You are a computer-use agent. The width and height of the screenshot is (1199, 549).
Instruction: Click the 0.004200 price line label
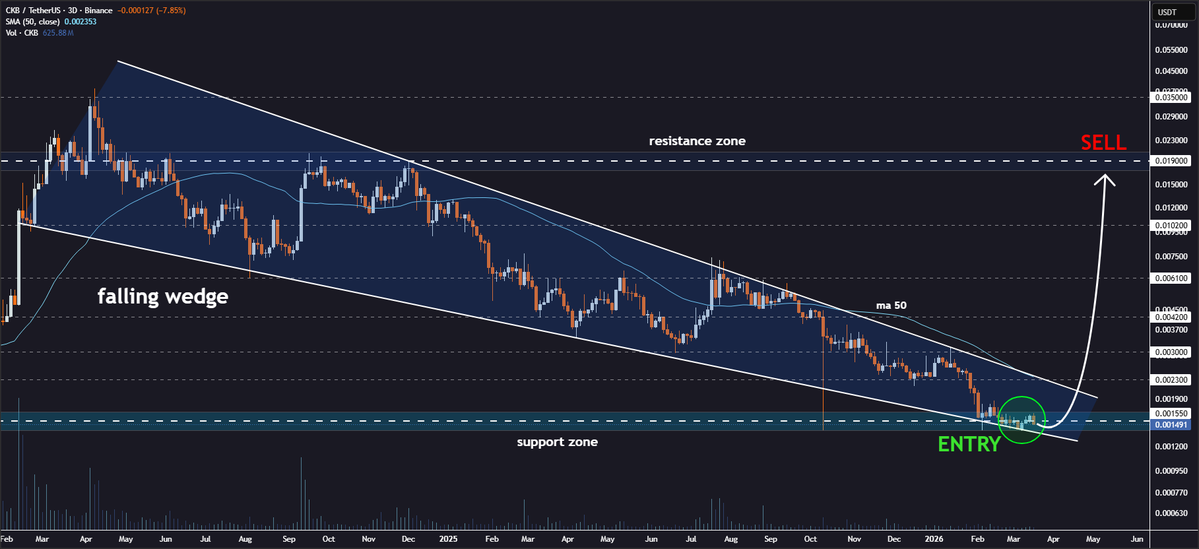(x=1171, y=317)
